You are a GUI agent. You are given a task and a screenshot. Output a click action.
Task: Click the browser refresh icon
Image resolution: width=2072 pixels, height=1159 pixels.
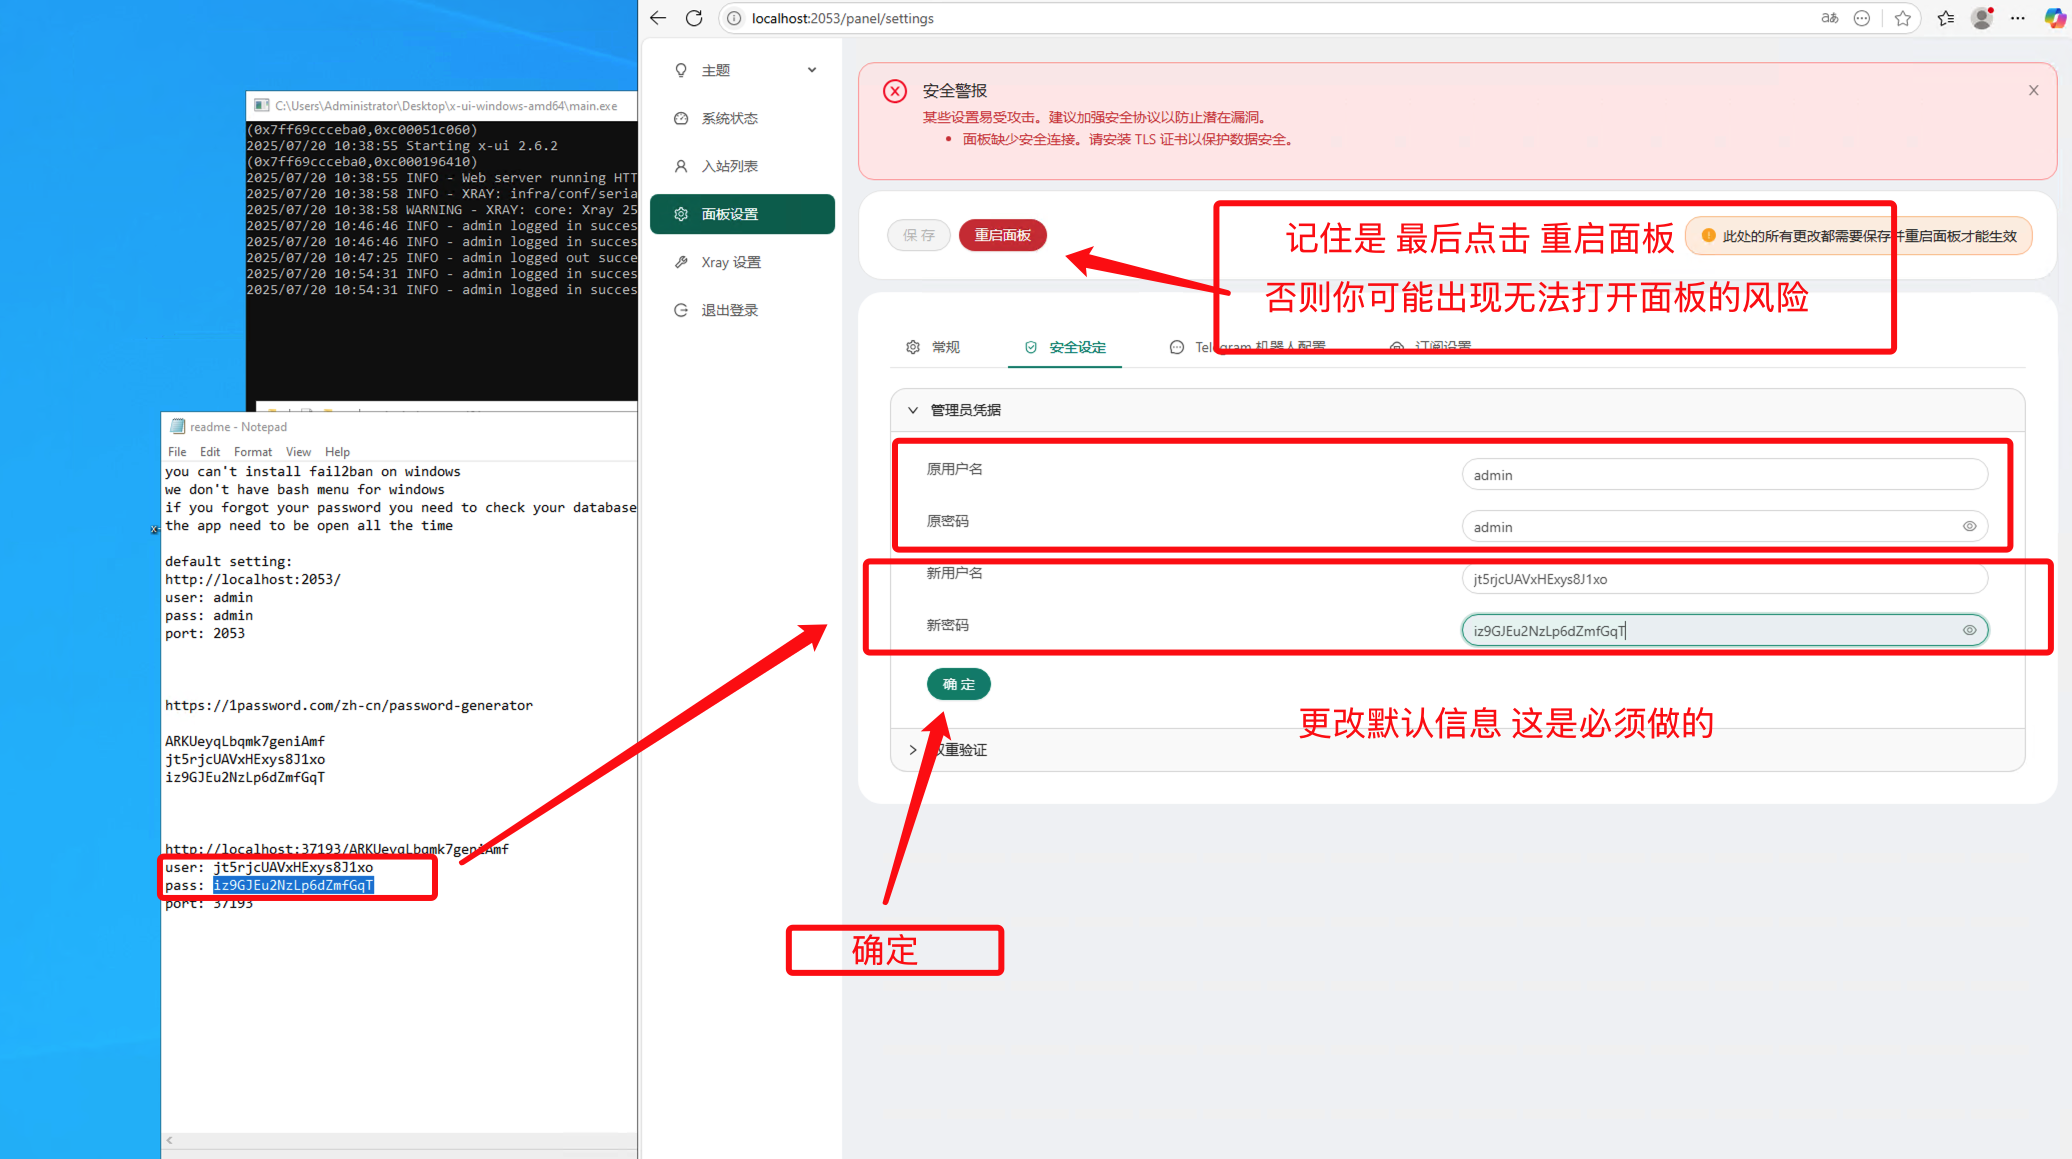[x=694, y=18]
